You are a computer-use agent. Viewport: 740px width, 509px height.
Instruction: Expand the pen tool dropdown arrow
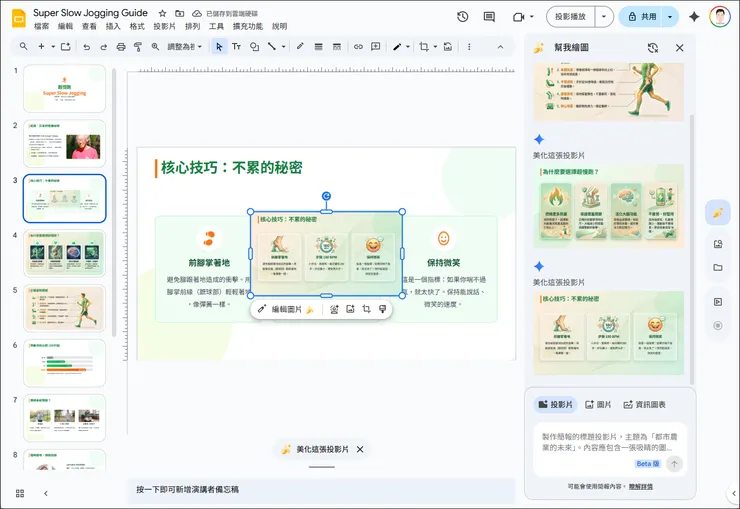[x=408, y=47]
